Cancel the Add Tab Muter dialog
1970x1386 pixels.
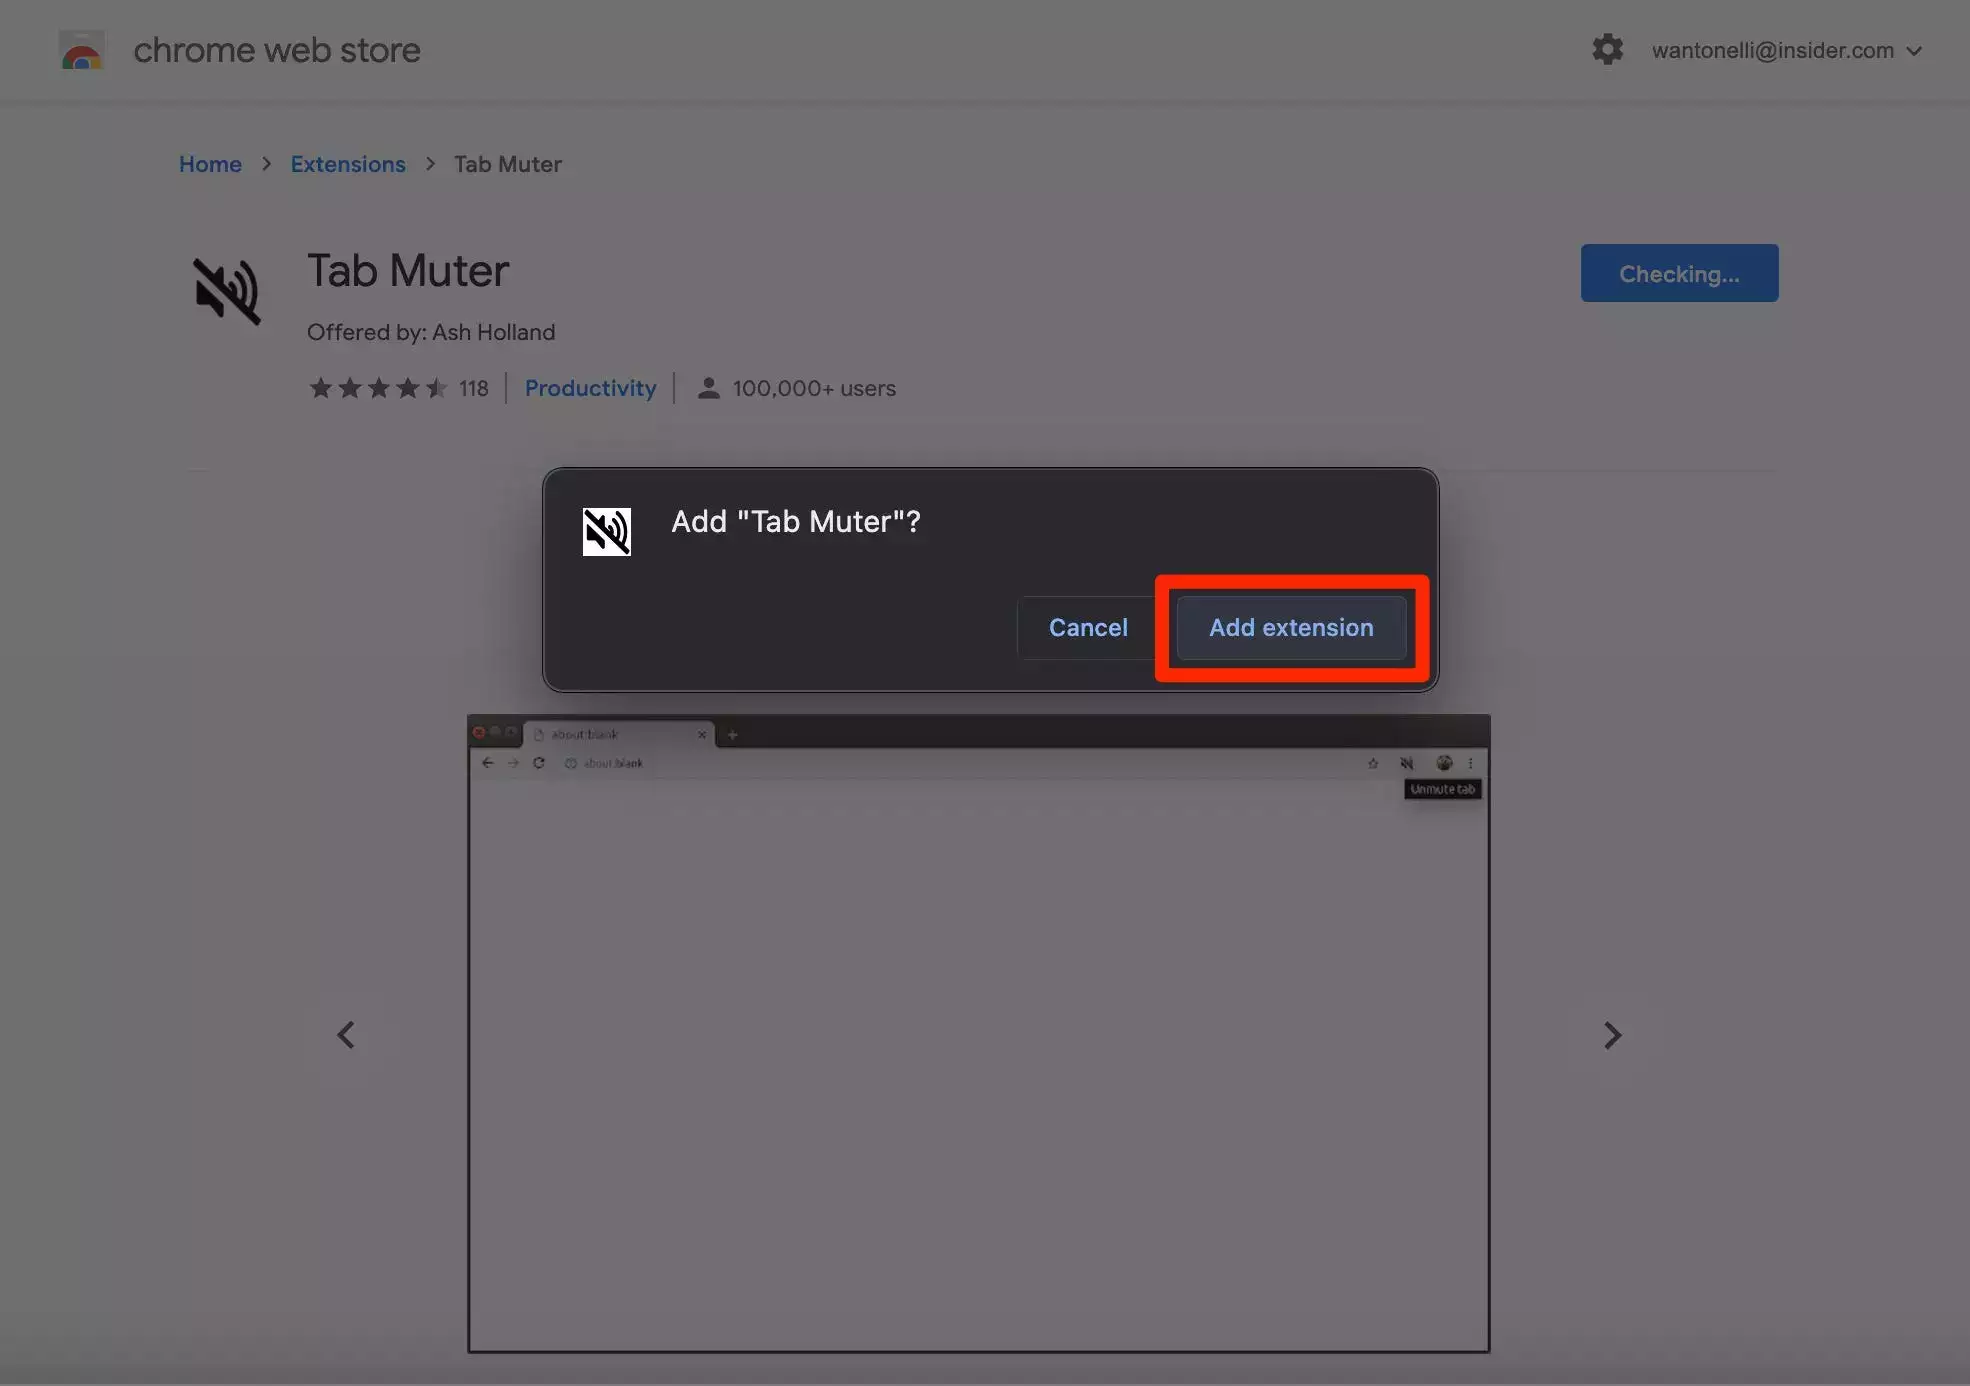[x=1088, y=628]
